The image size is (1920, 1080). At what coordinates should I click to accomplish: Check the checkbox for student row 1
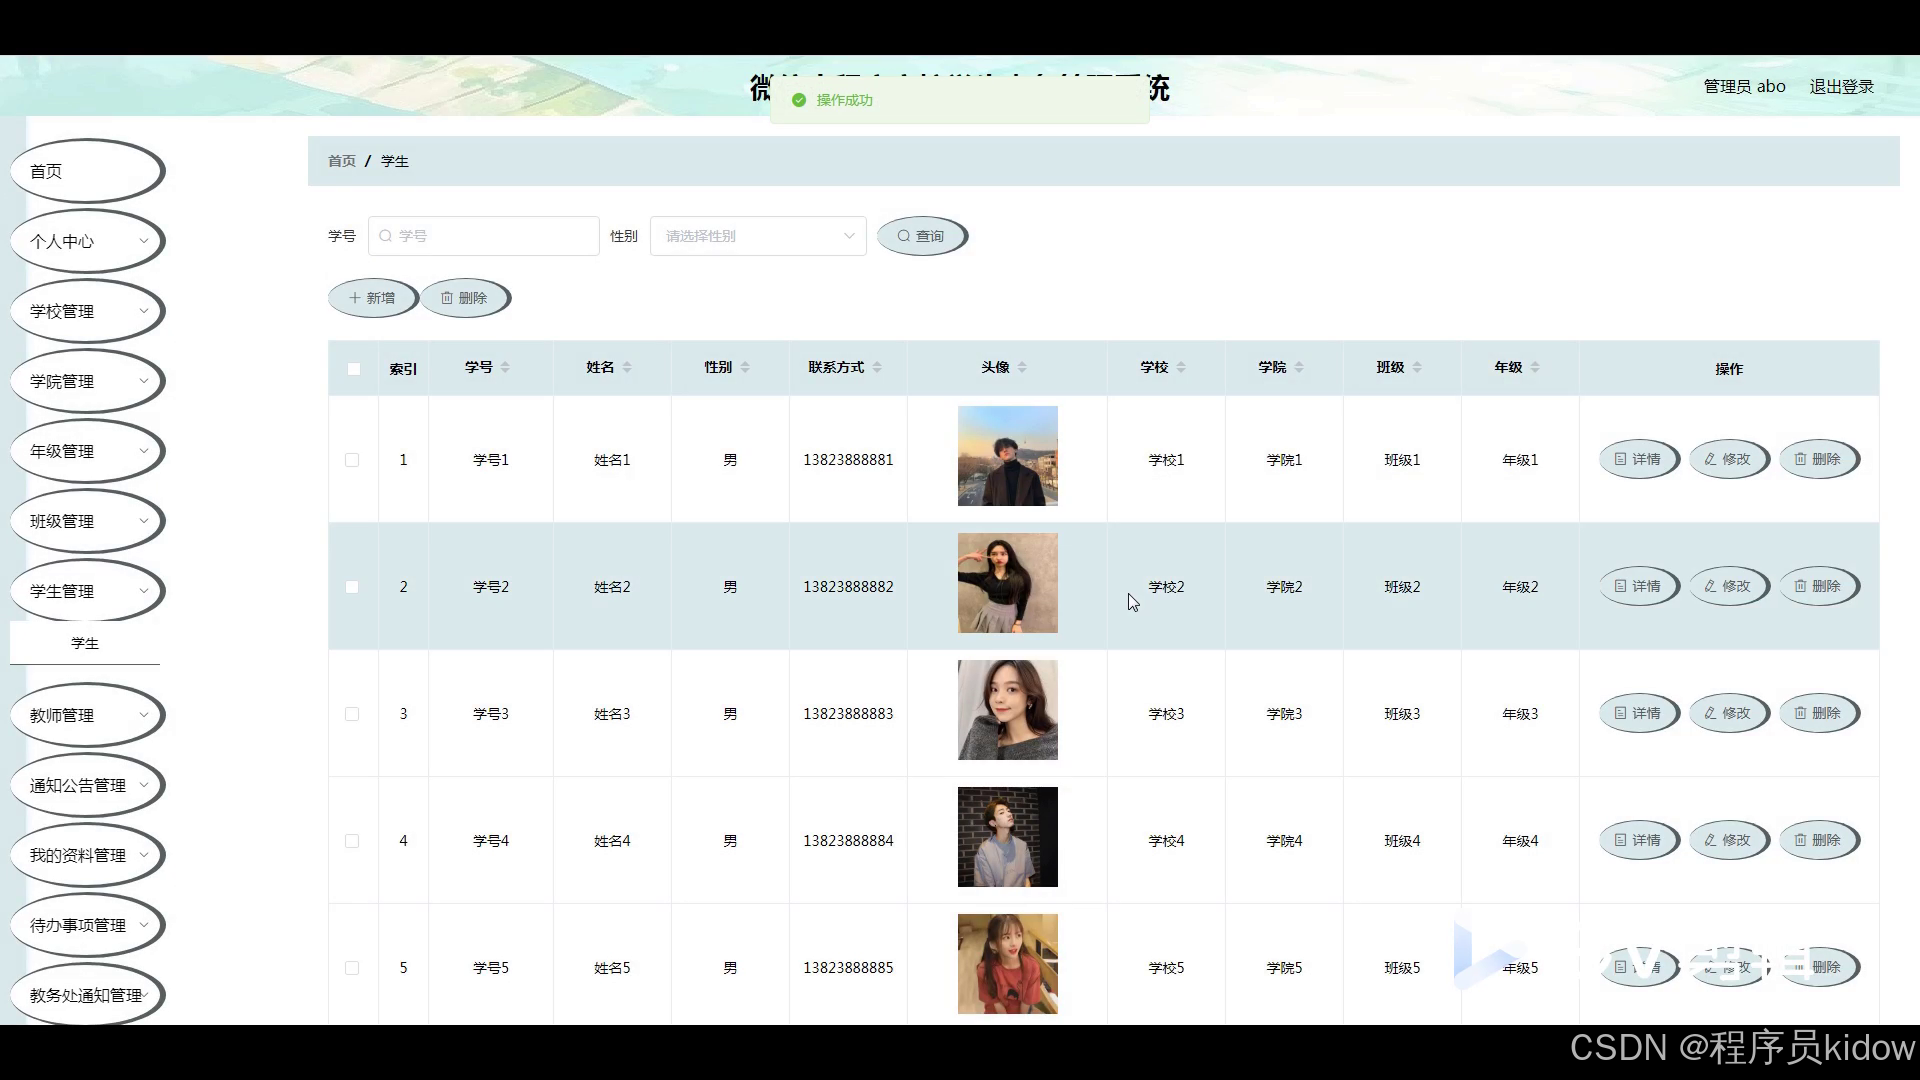point(352,460)
